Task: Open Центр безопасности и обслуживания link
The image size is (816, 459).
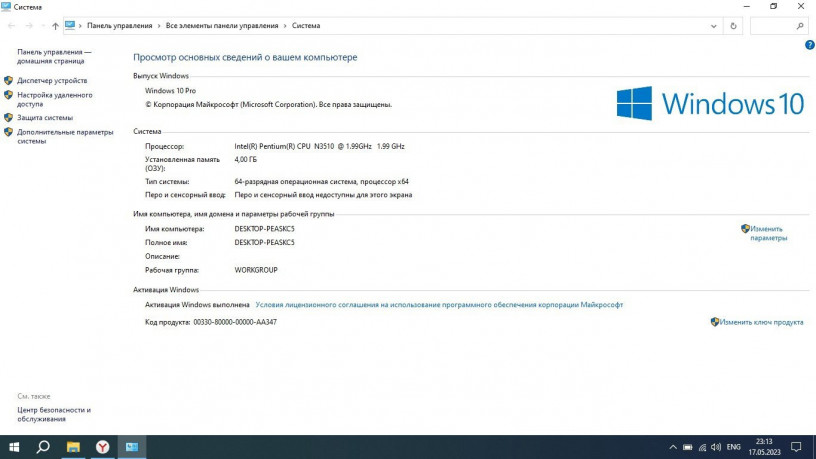Action: 54,414
